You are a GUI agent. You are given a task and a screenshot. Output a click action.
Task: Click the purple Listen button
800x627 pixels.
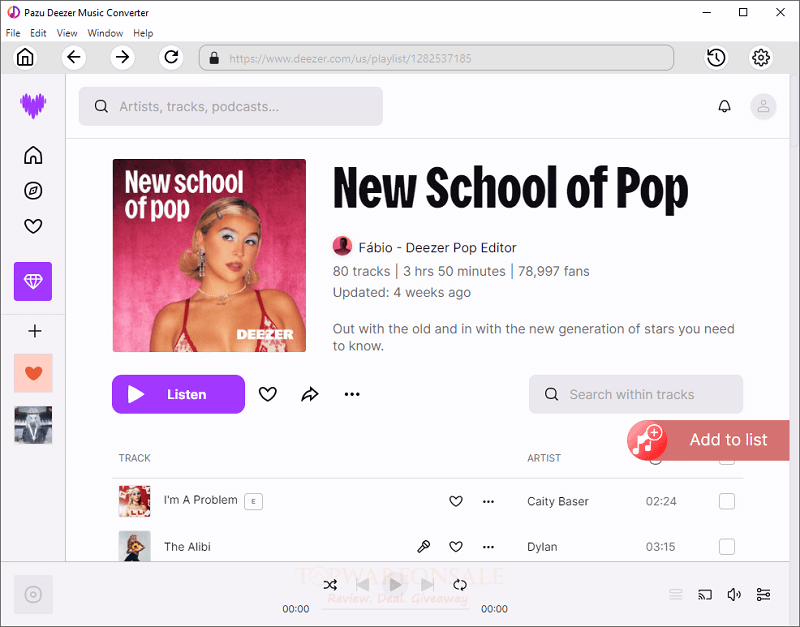tap(178, 394)
